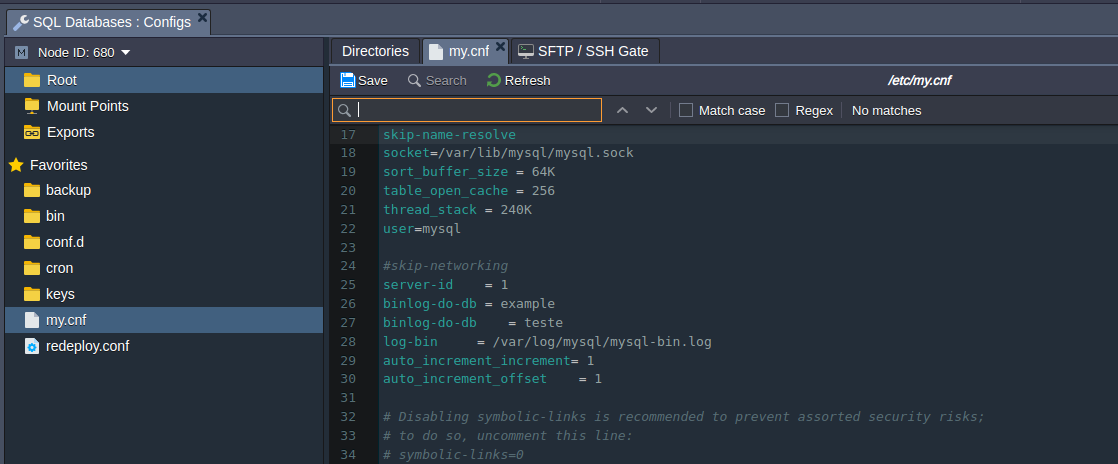Open the backup favorites folder
Viewport: 1118px width, 464px height.
point(68,190)
